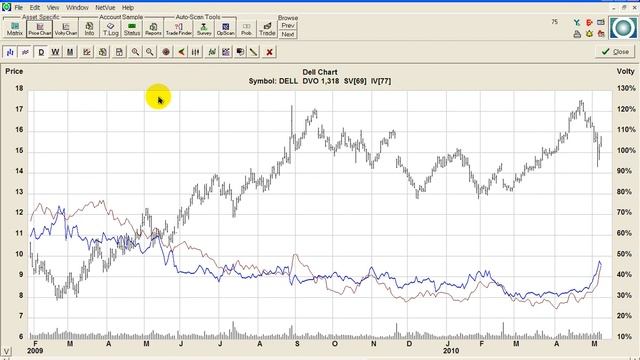Click the orange left arrow icon
The width and height of the screenshot is (640, 360).
pos(181,52)
